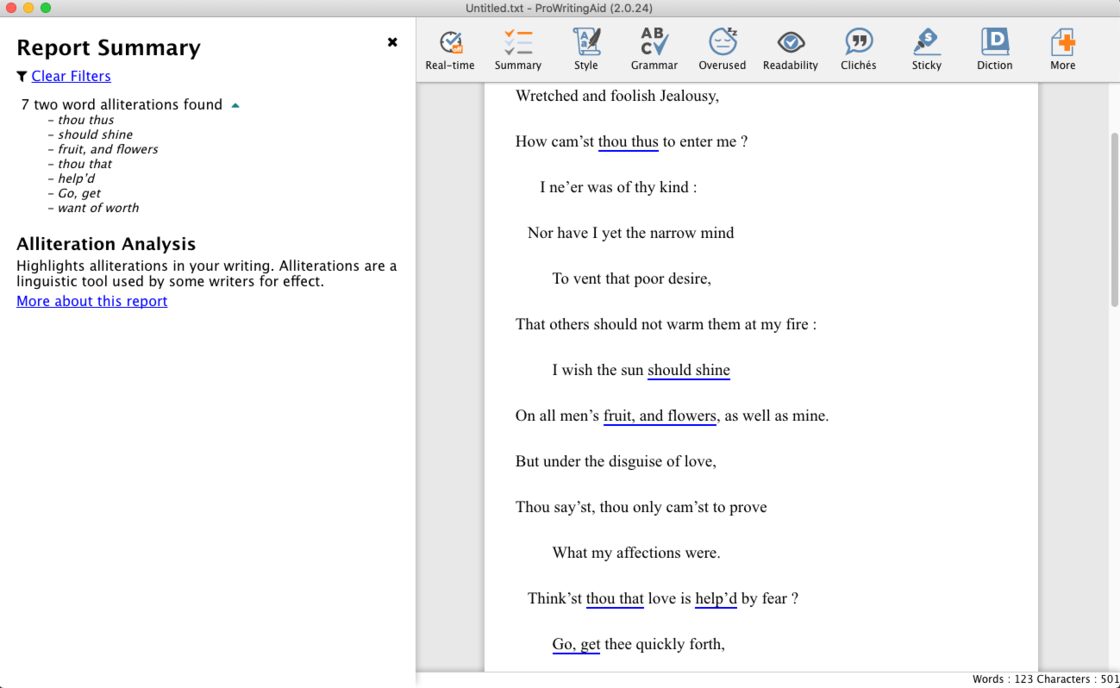Click the Clear Filters link
This screenshot has width=1120, height=688.
pos(71,76)
